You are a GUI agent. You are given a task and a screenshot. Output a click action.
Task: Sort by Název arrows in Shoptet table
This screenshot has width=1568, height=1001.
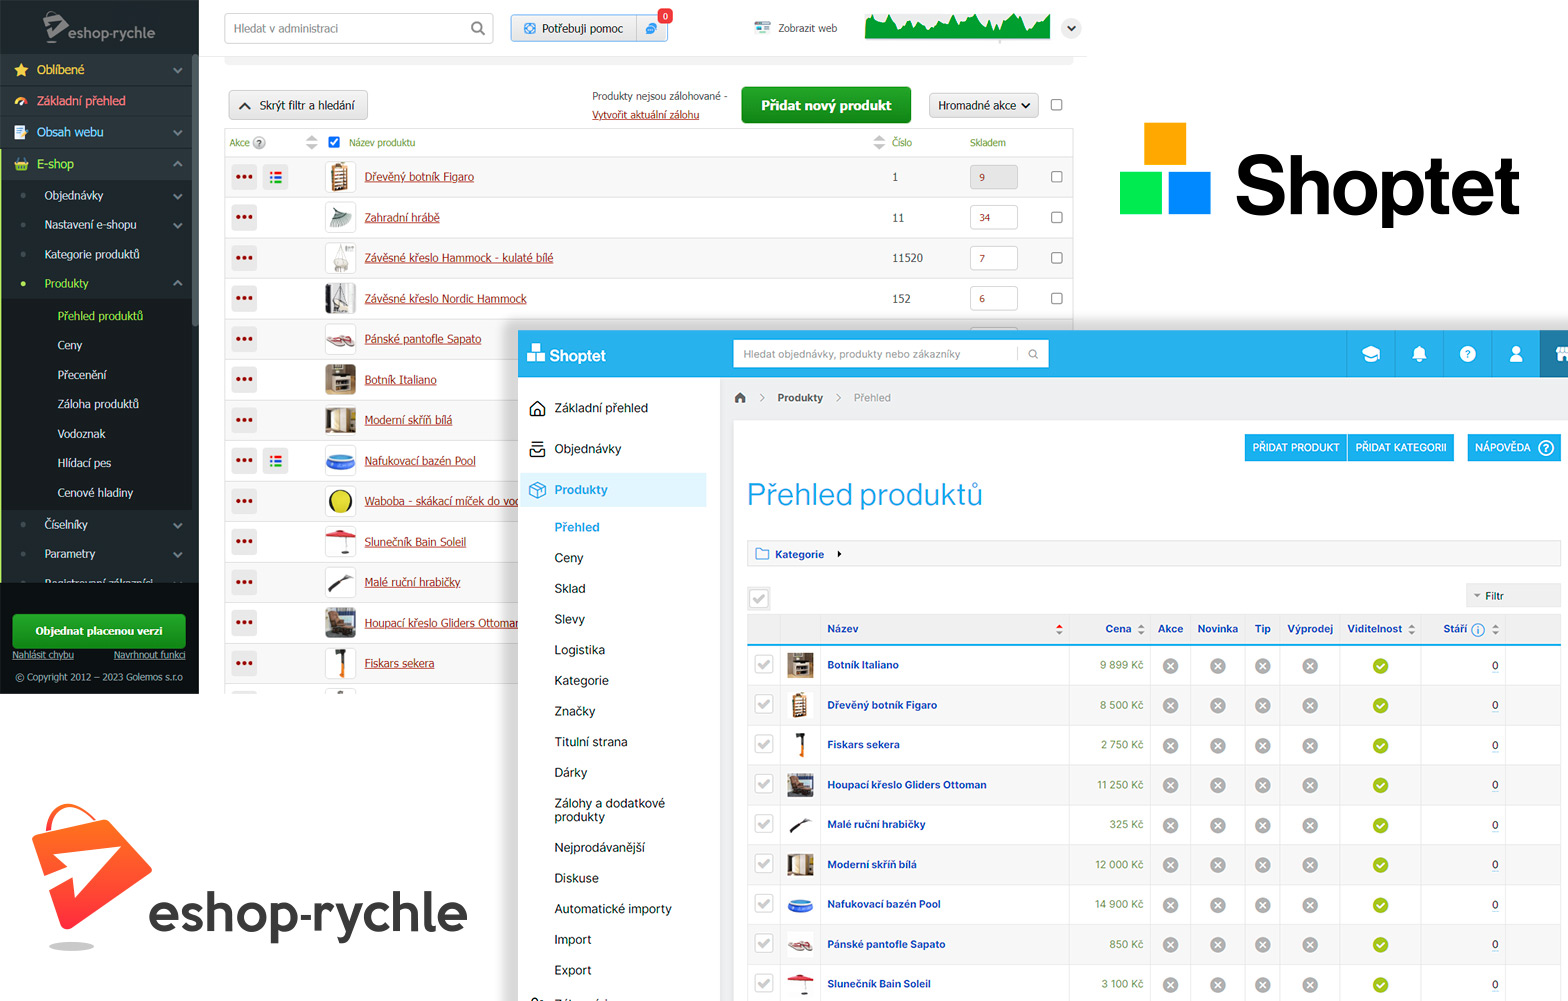tap(1059, 629)
